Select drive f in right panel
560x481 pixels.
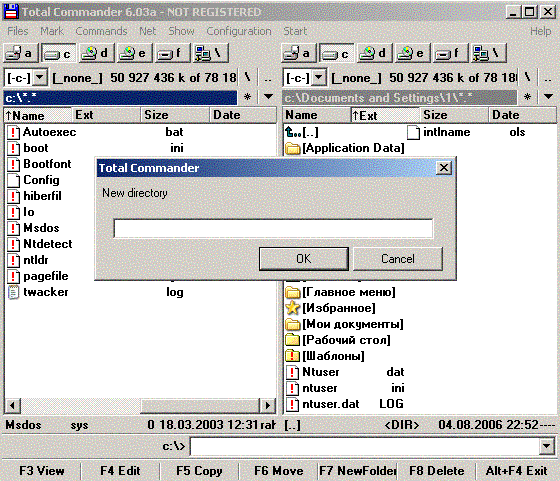[450, 54]
